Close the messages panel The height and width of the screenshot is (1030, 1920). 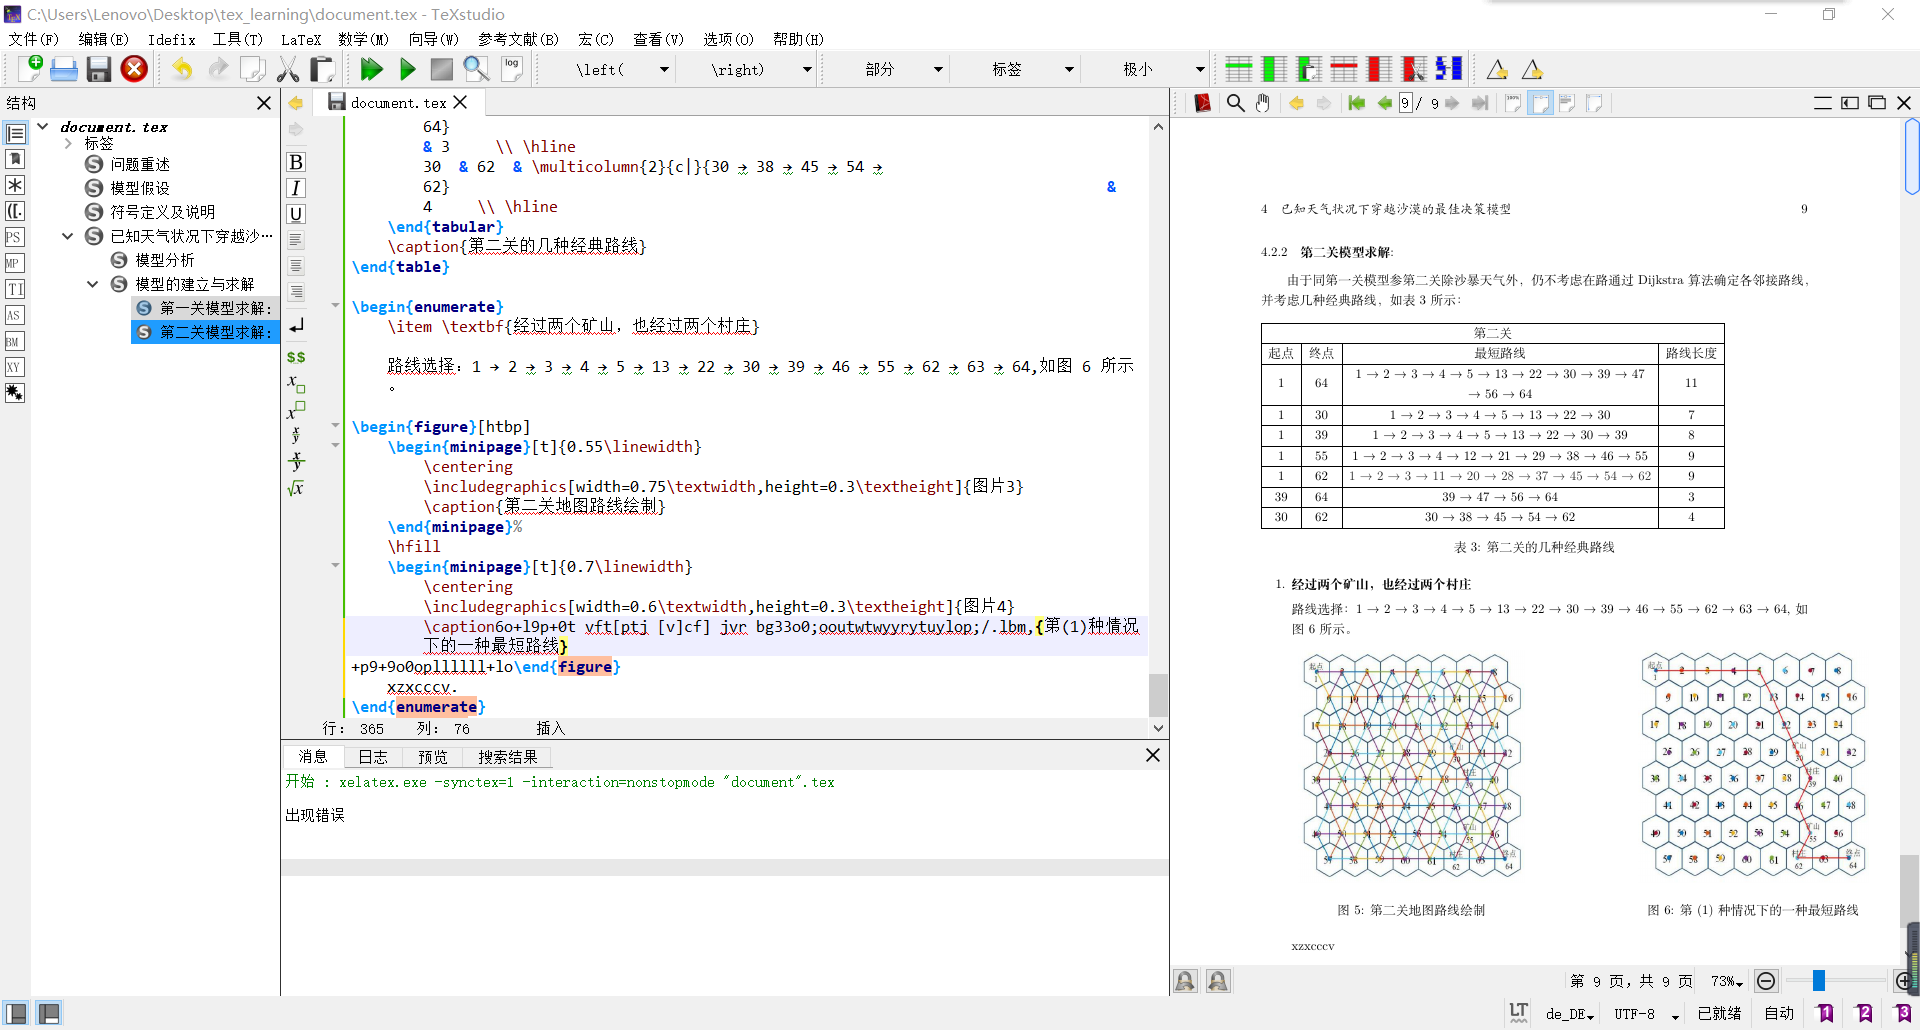[1153, 755]
